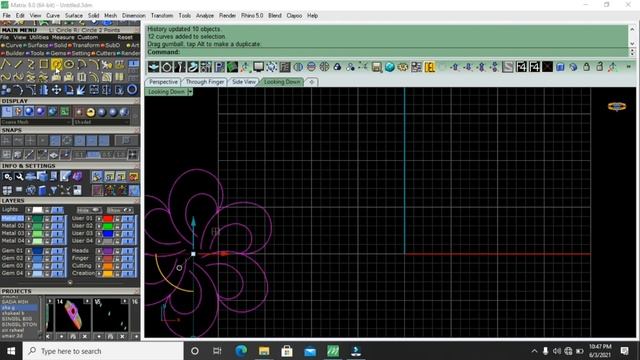Click the Command input line
This screenshot has height=360, width=640.
387,52
